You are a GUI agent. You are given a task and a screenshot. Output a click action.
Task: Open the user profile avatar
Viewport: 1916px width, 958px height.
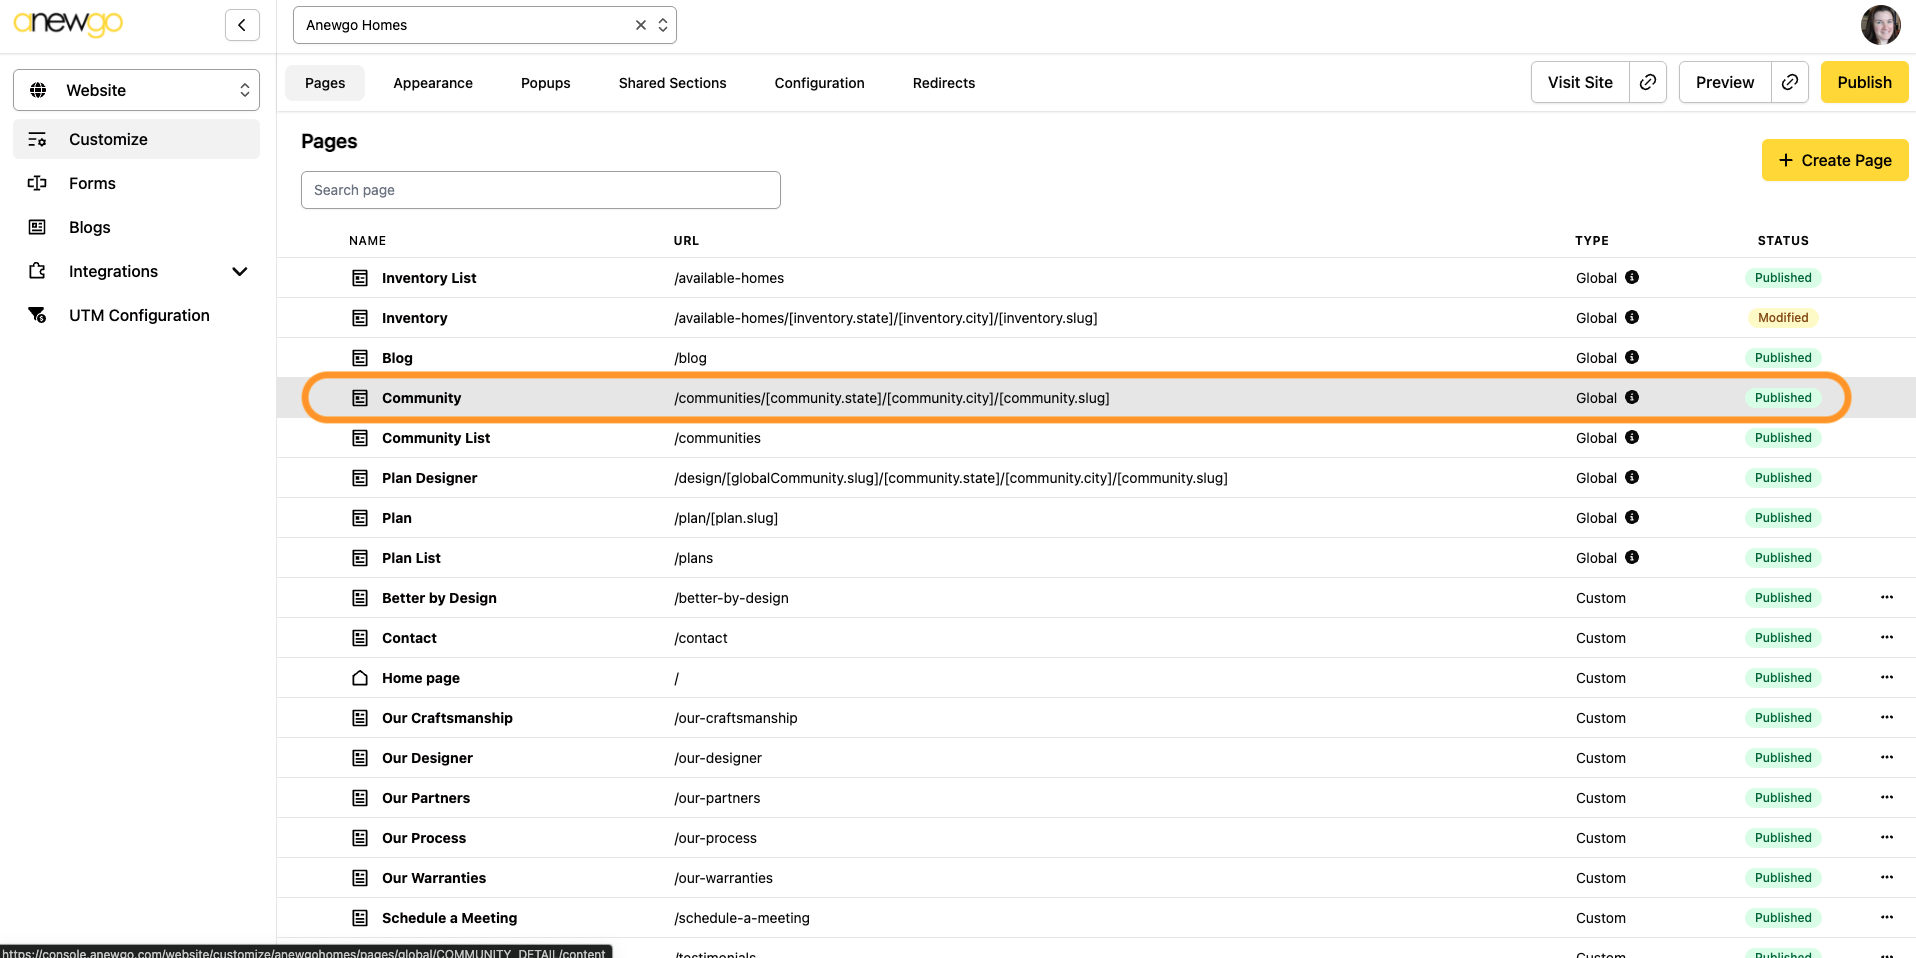click(1880, 25)
